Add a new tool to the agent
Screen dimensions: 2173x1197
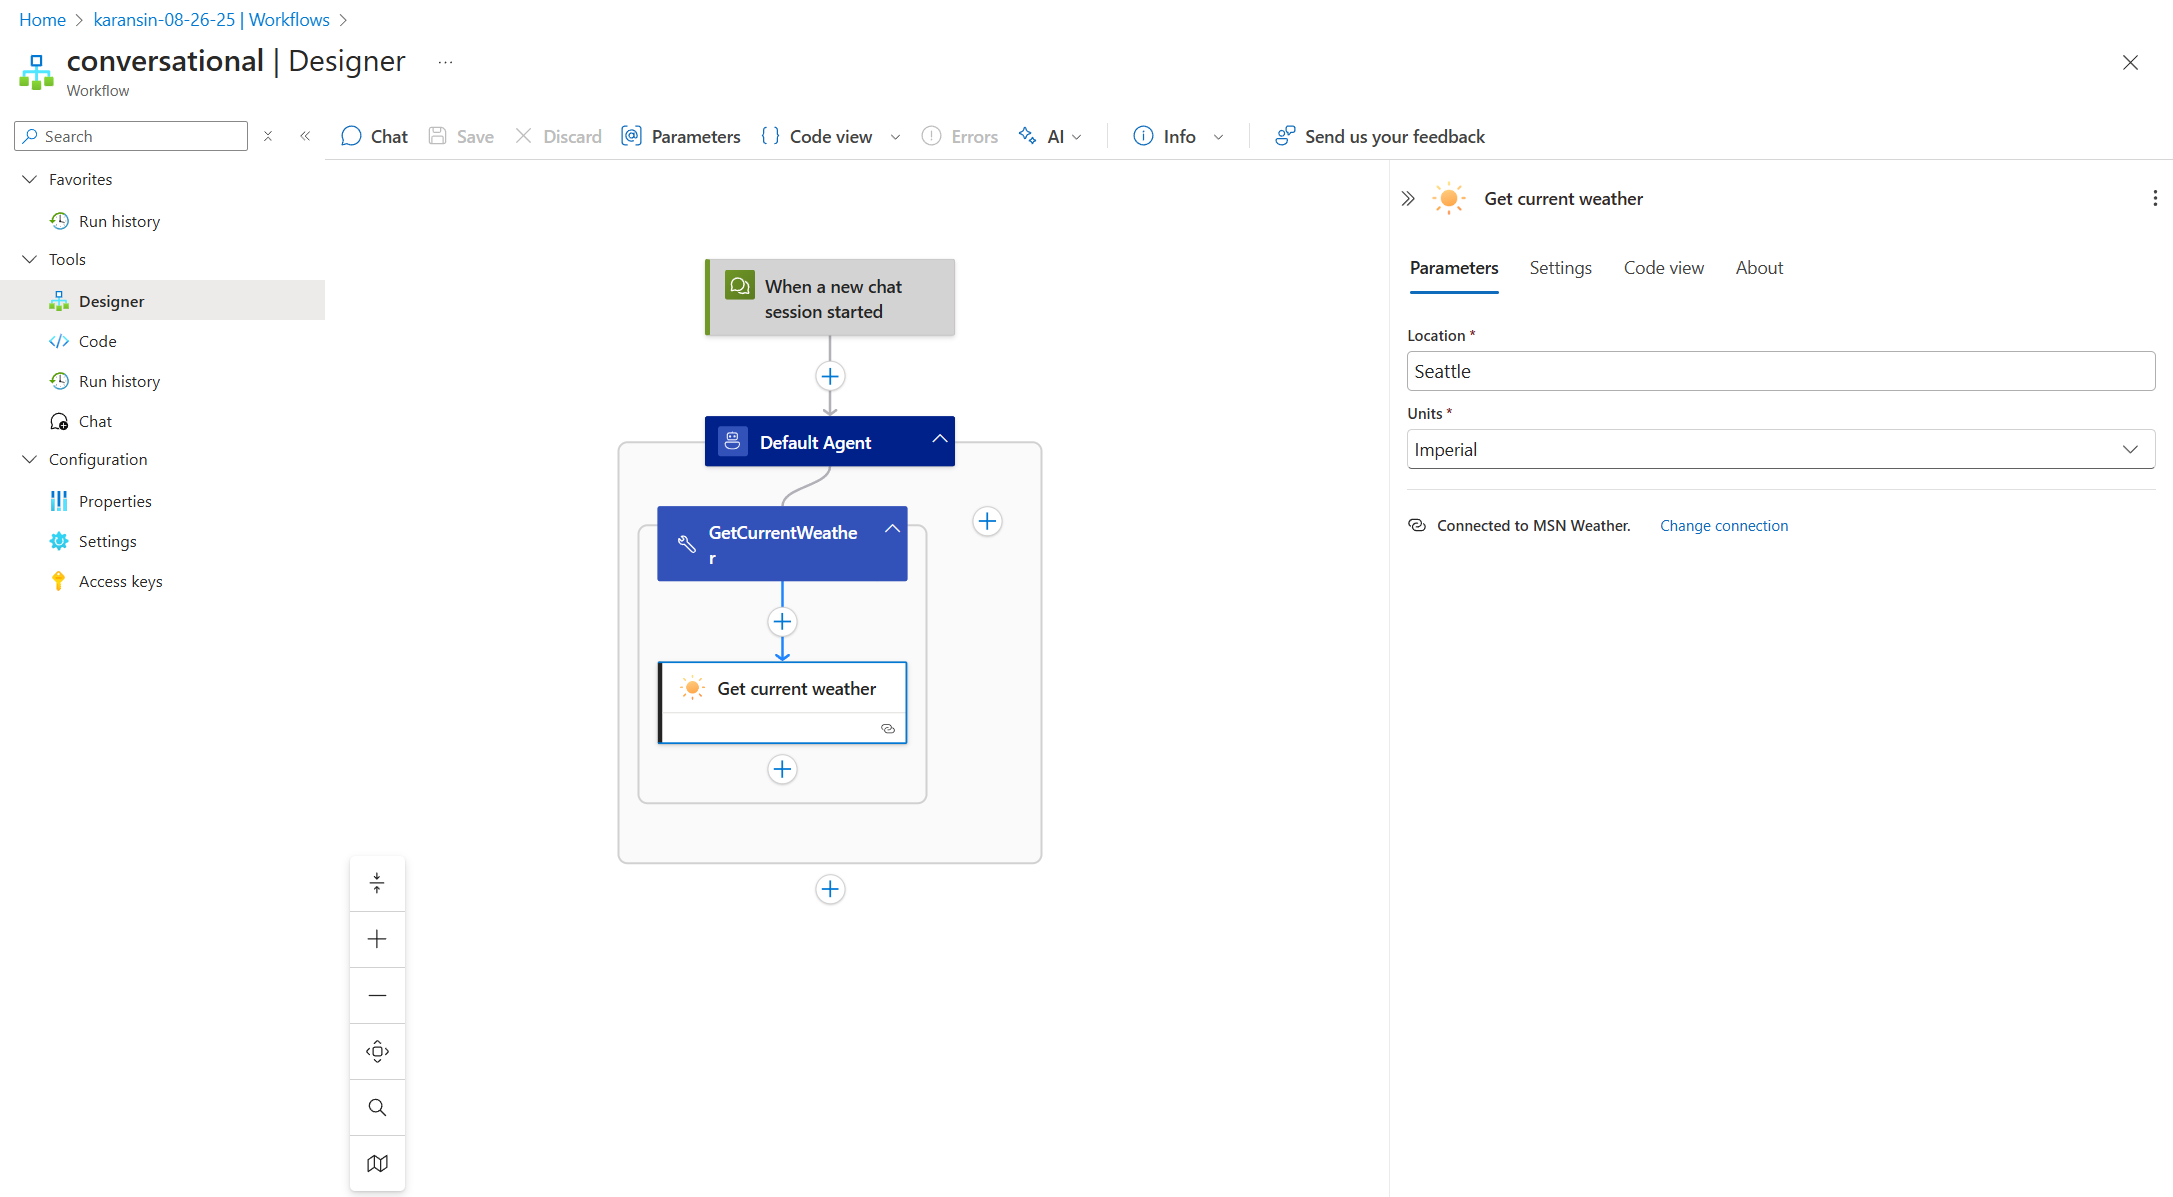987,521
